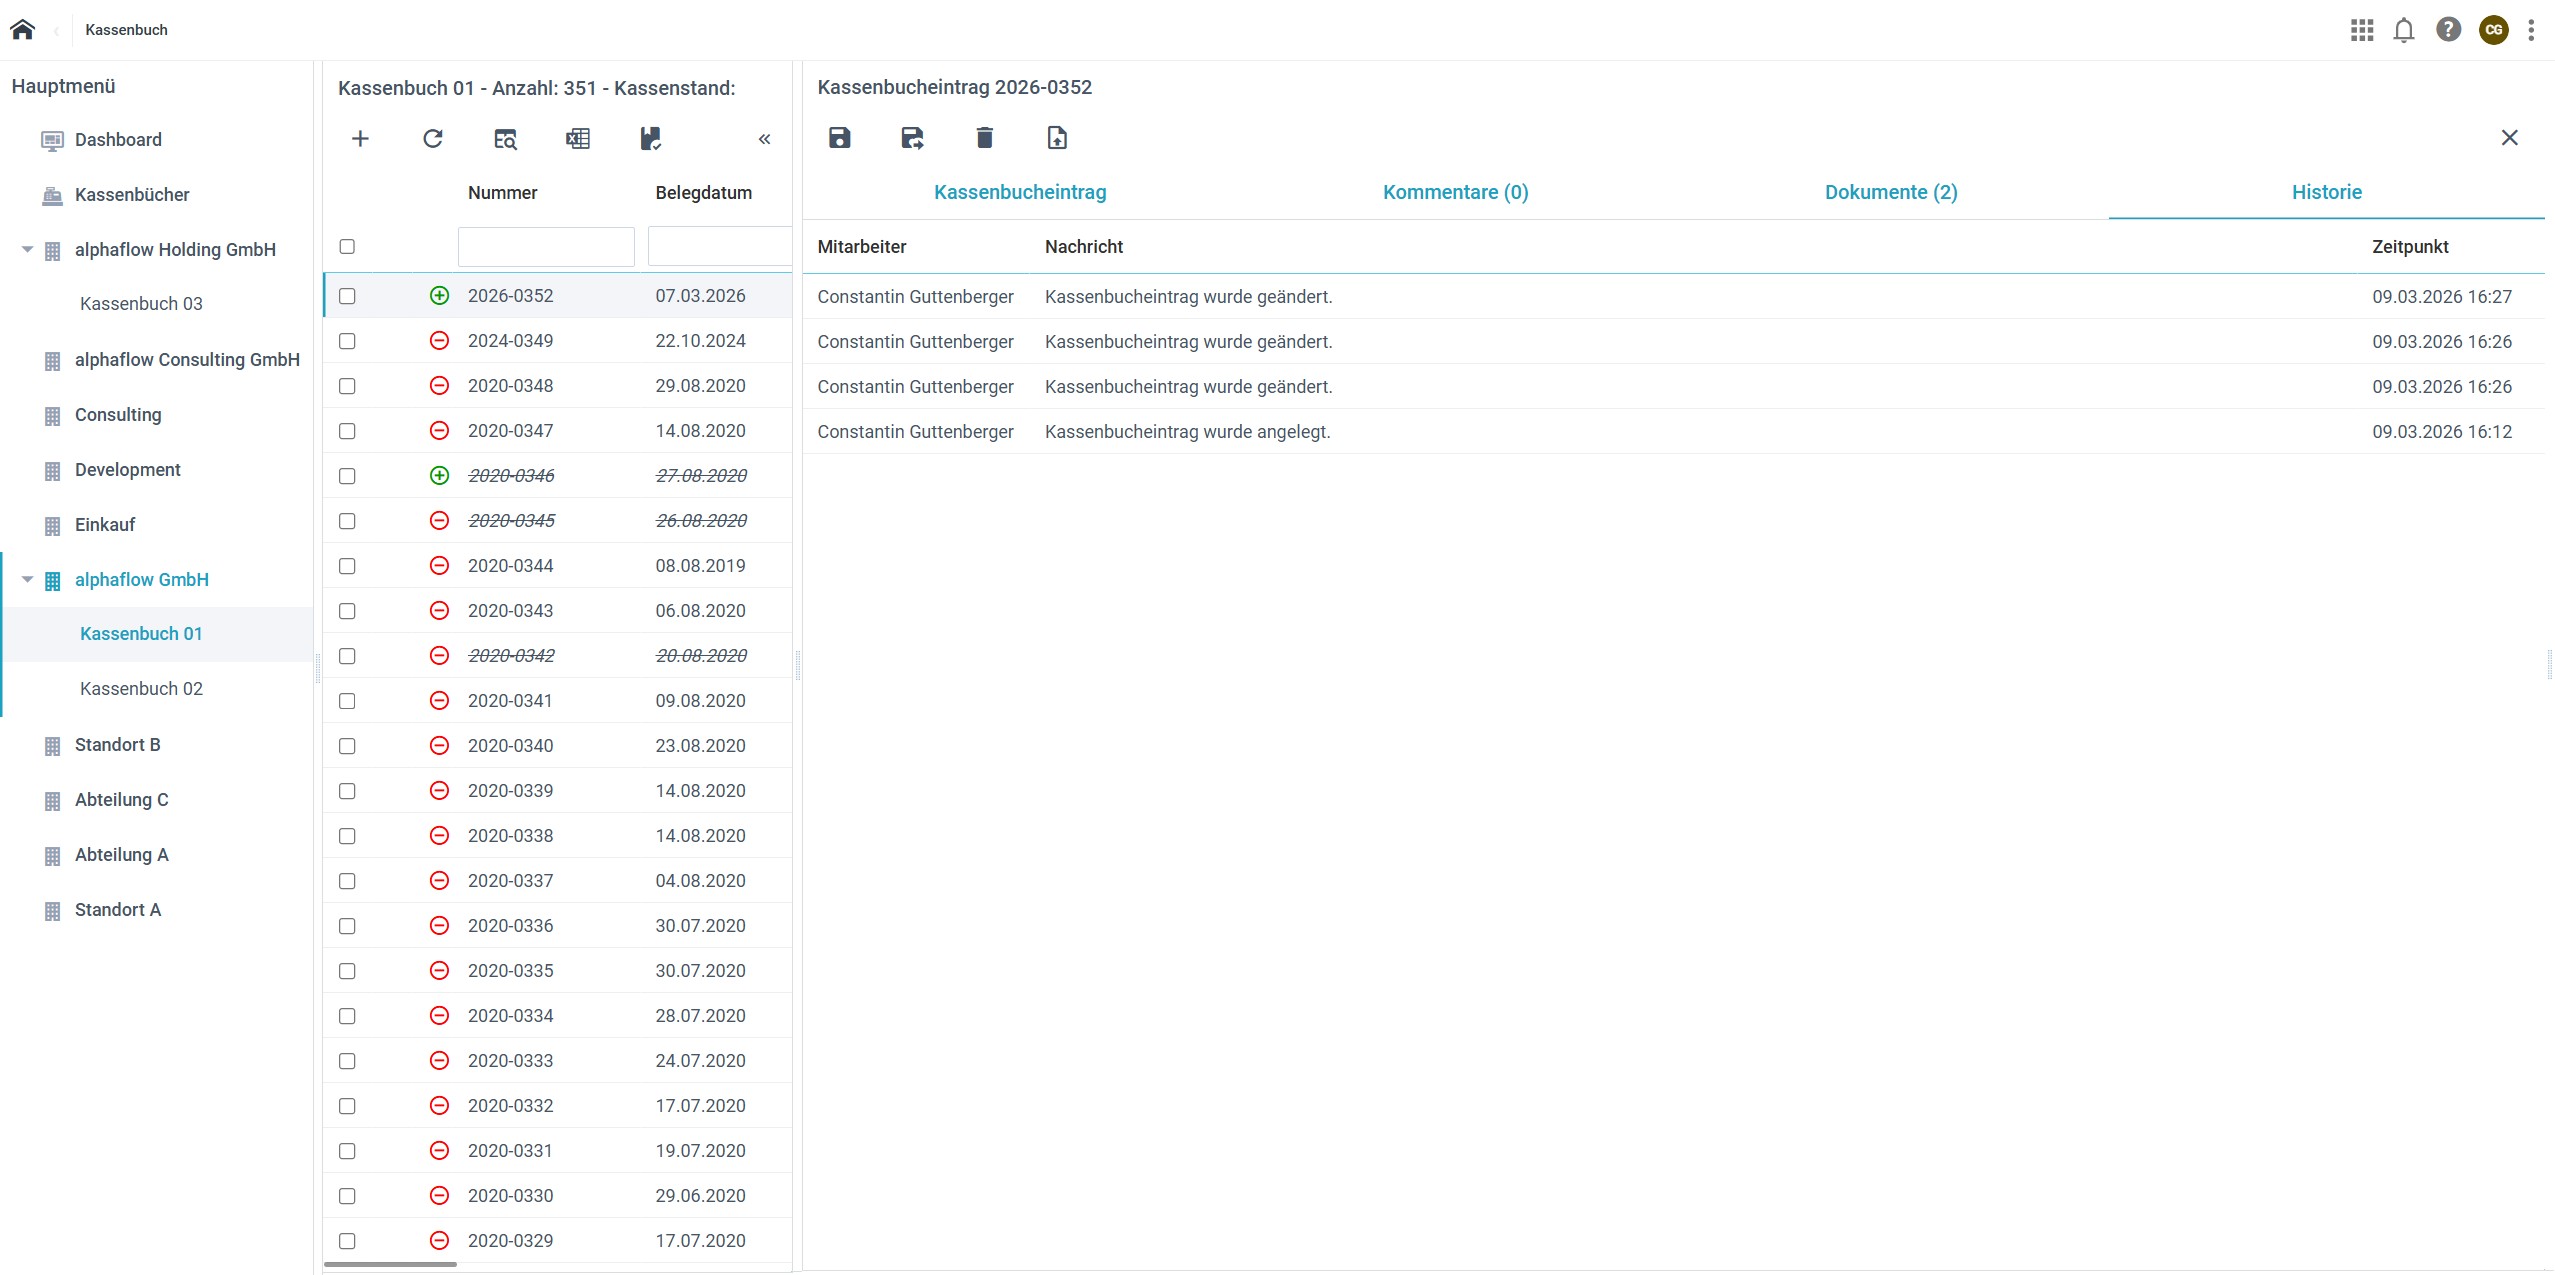This screenshot has width=2555, height=1275.
Task: Select the checkbox for row 2020-0346
Action: [x=347, y=476]
